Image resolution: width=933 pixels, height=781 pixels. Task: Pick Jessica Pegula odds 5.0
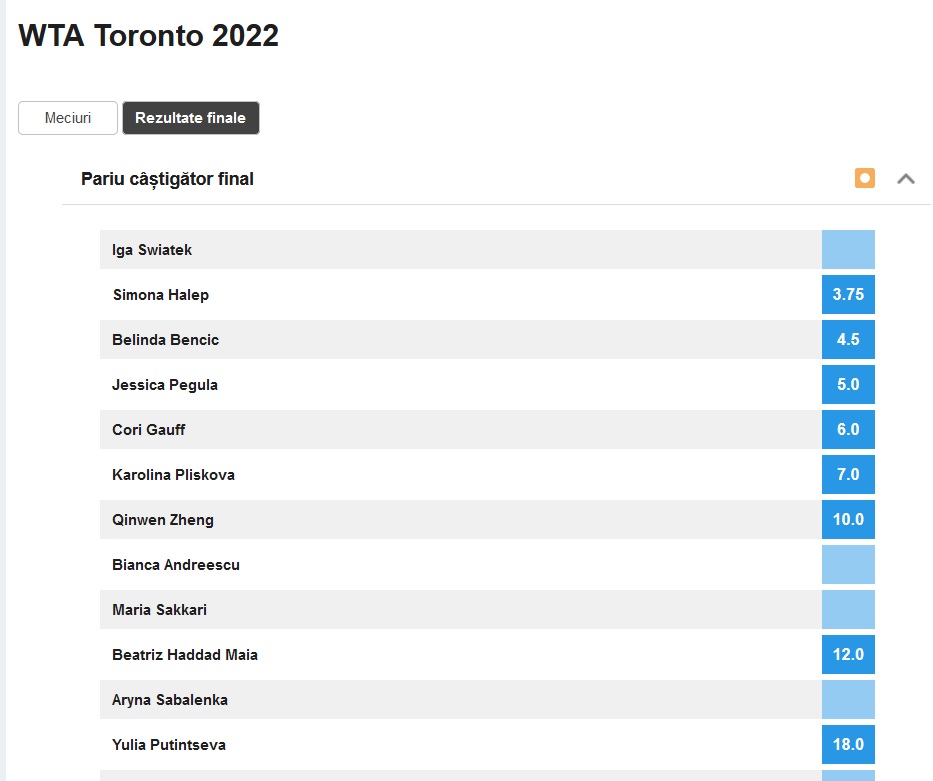[848, 385]
